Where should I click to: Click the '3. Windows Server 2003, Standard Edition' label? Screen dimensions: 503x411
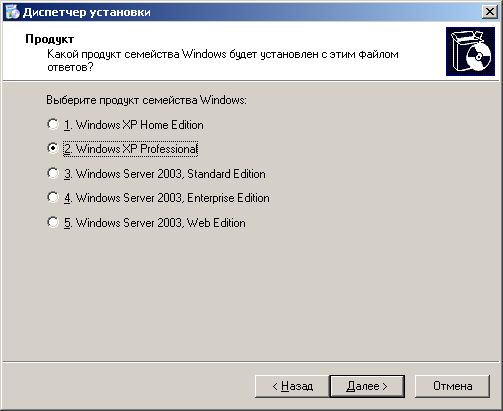[165, 174]
